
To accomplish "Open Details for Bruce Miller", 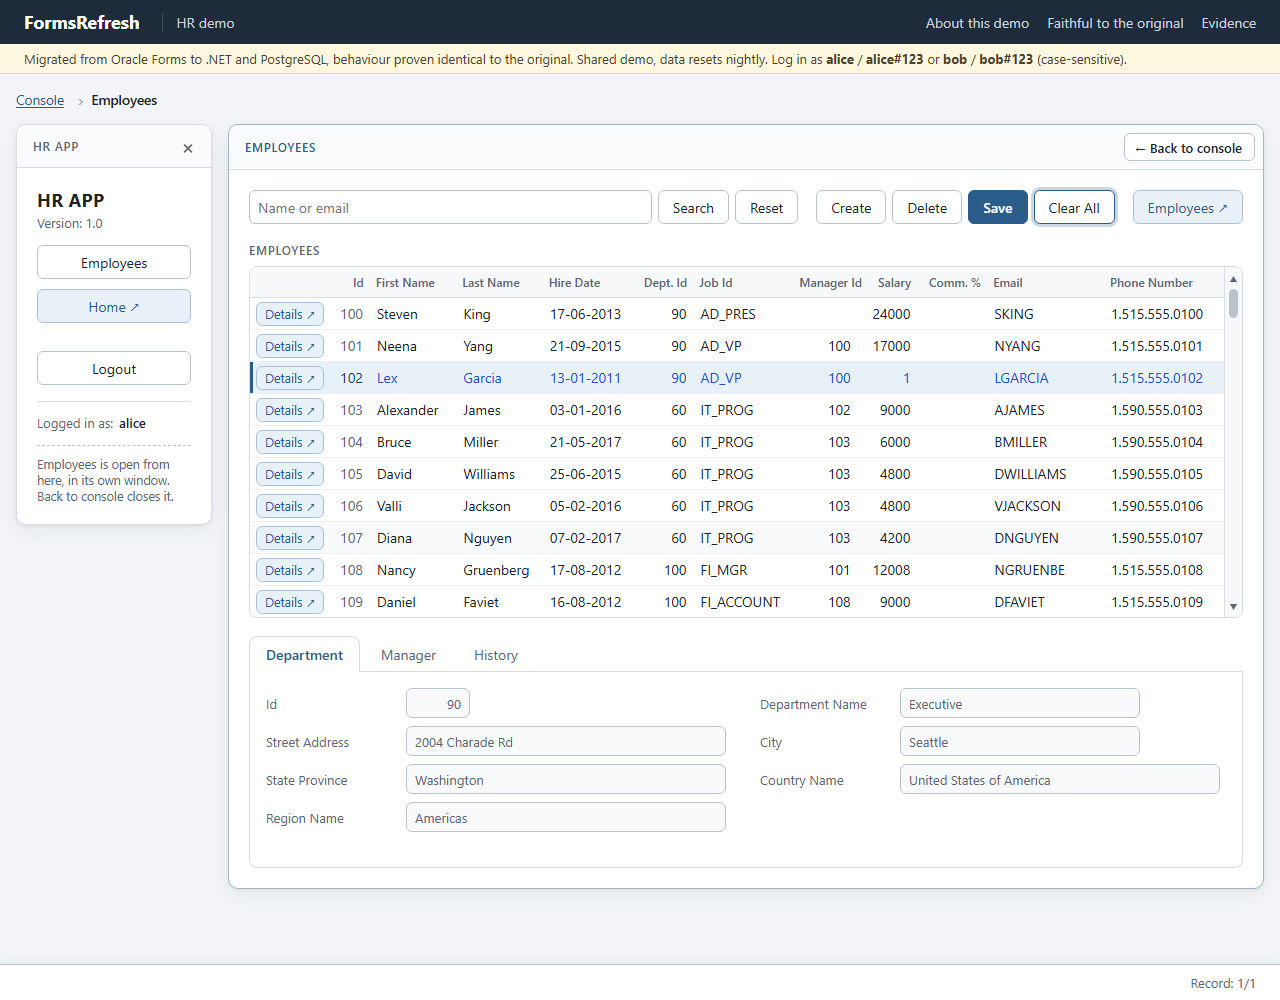I will [x=290, y=442].
